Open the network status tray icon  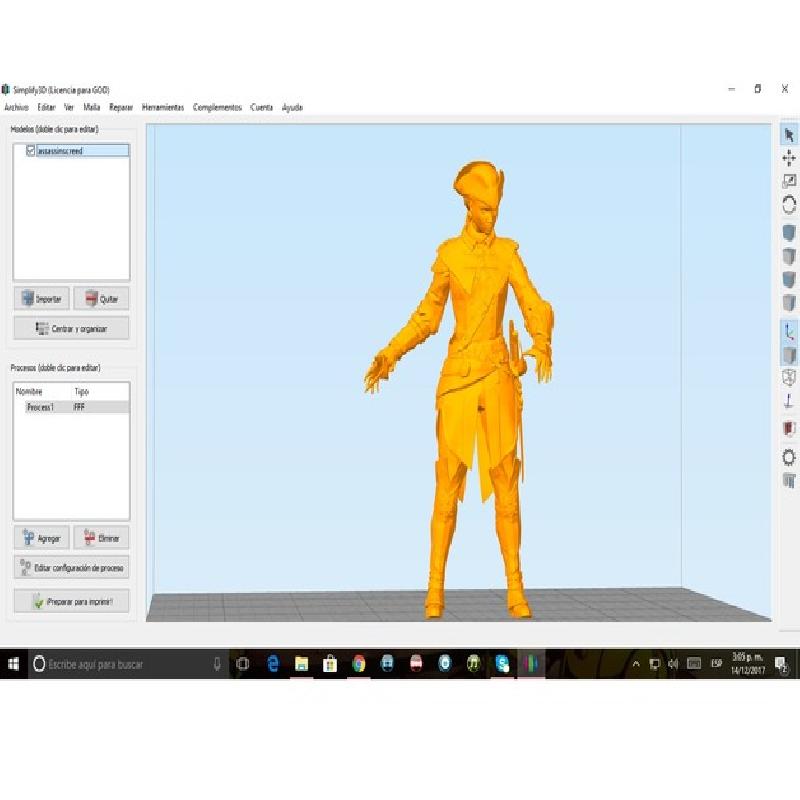(x=654, y=664)
